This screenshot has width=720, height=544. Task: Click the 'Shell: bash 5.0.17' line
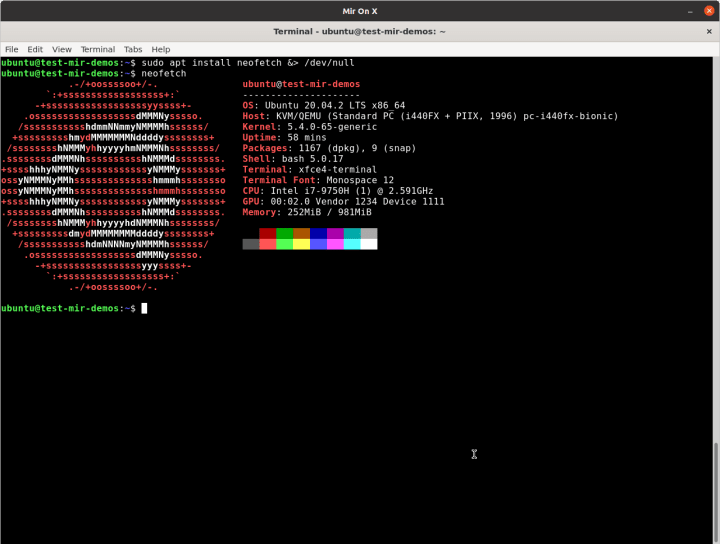pyautogui.click(x=293, y=158)
